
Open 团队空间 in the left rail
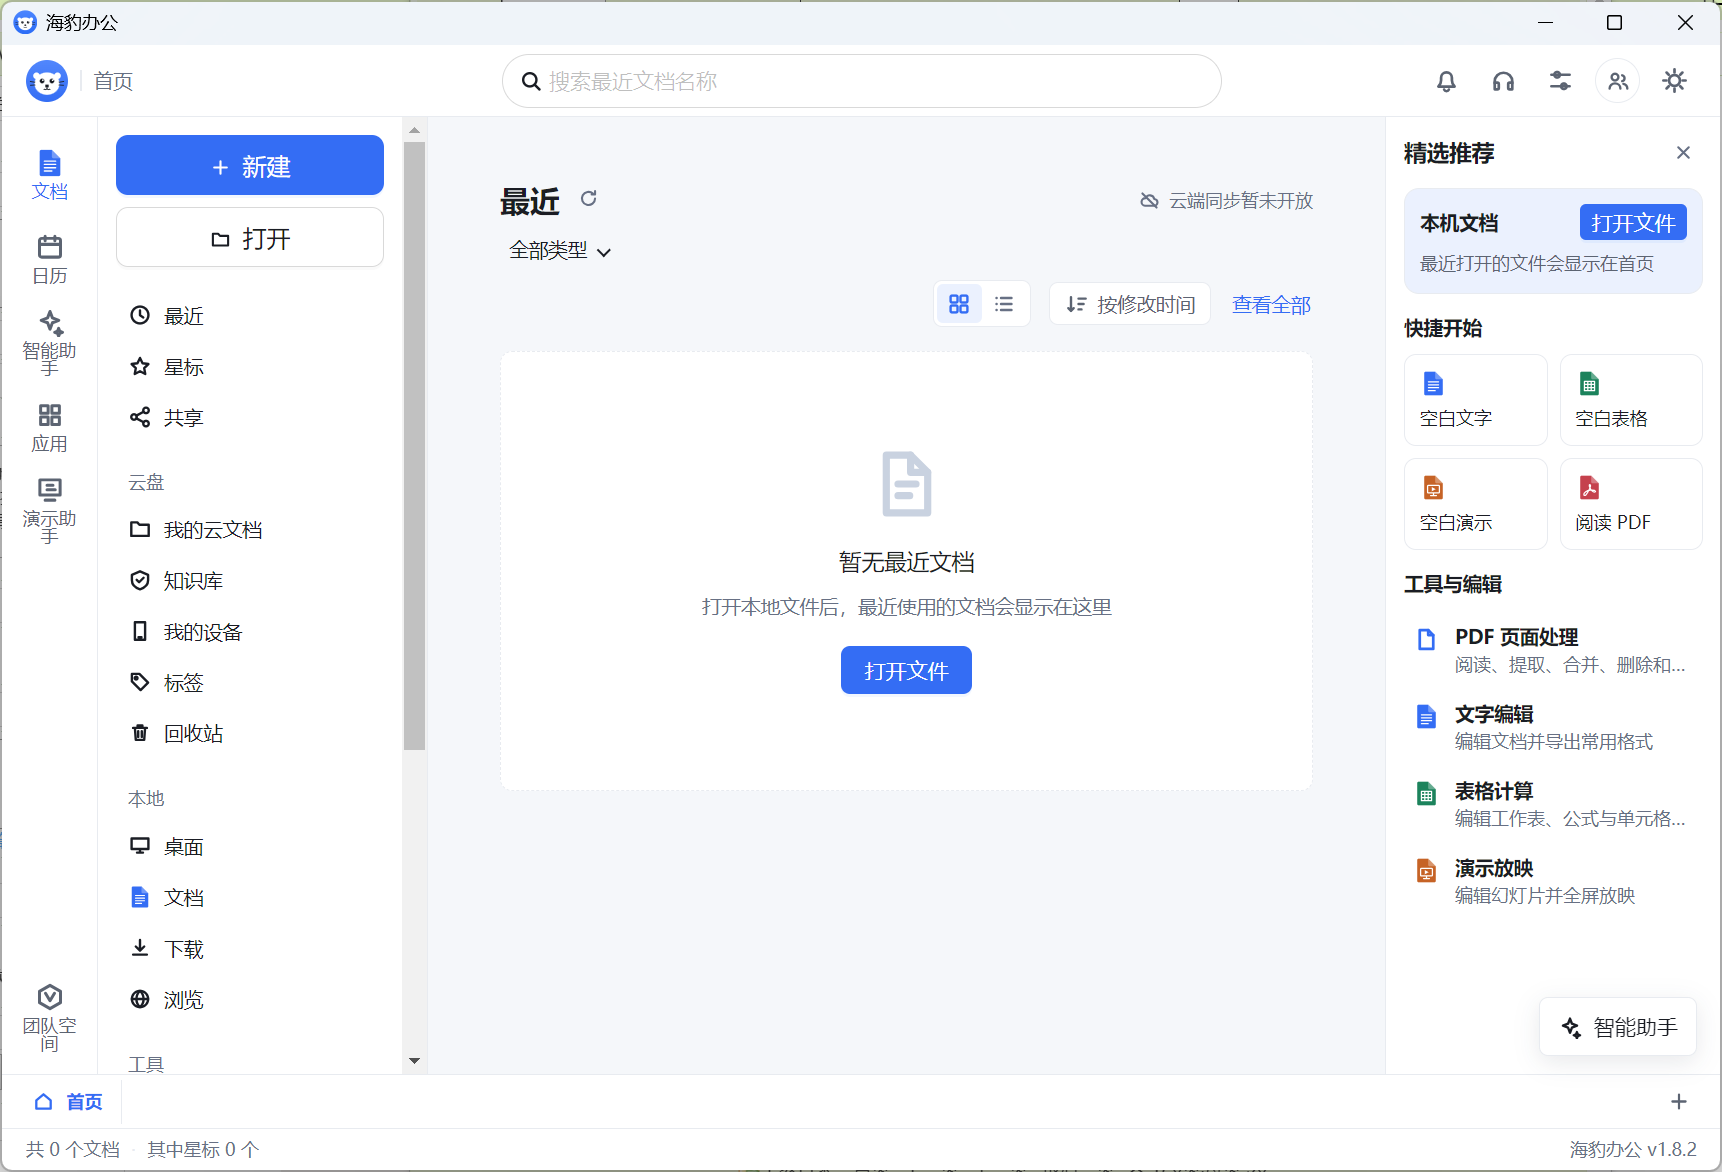[x=49, y=1018]
